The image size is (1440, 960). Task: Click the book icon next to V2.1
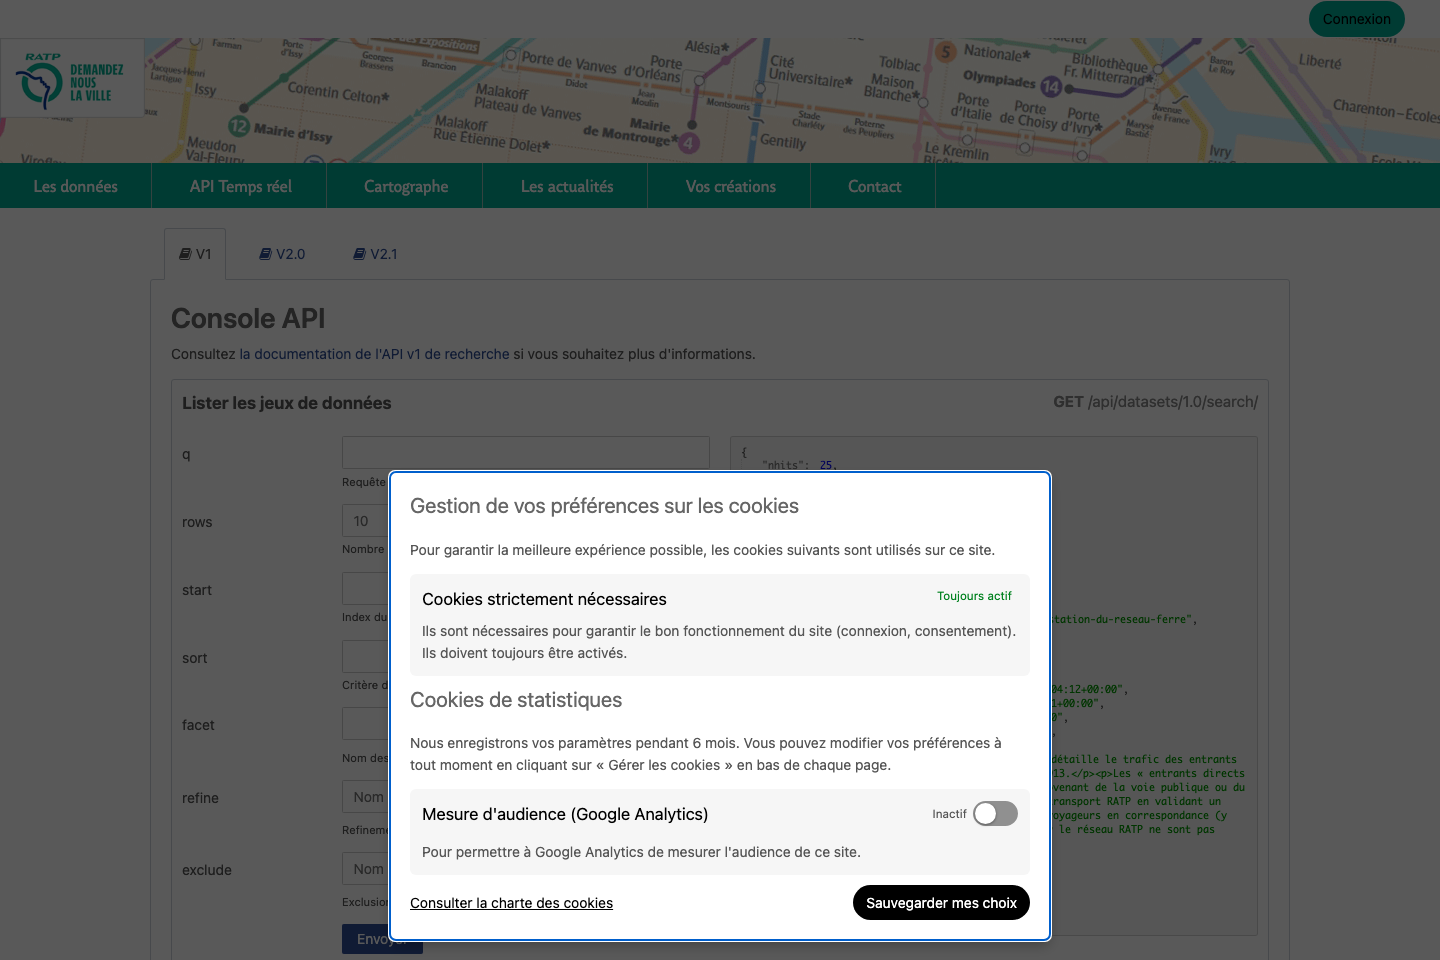[x=359, y=253]
